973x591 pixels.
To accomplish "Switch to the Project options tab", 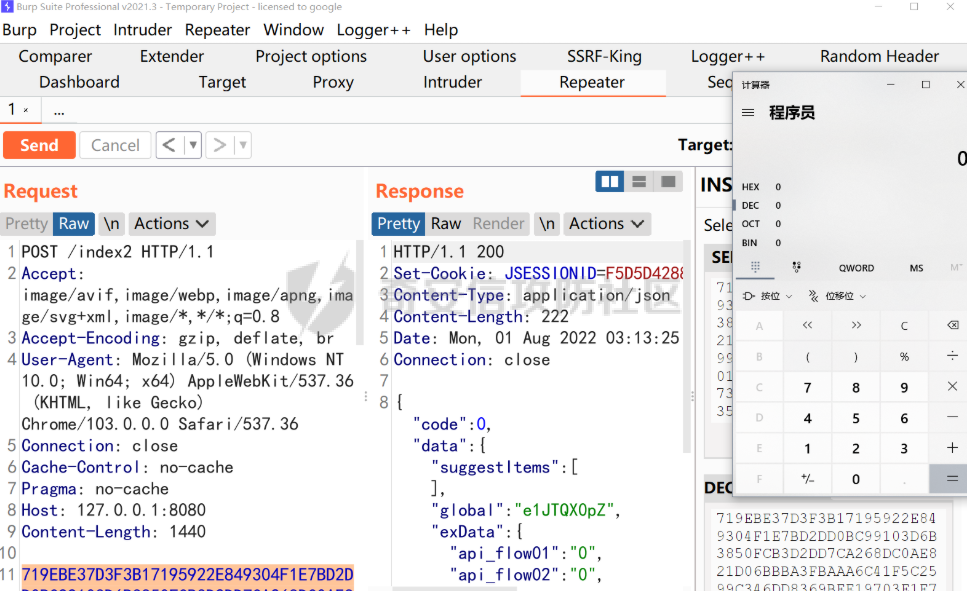I will 311,56.
